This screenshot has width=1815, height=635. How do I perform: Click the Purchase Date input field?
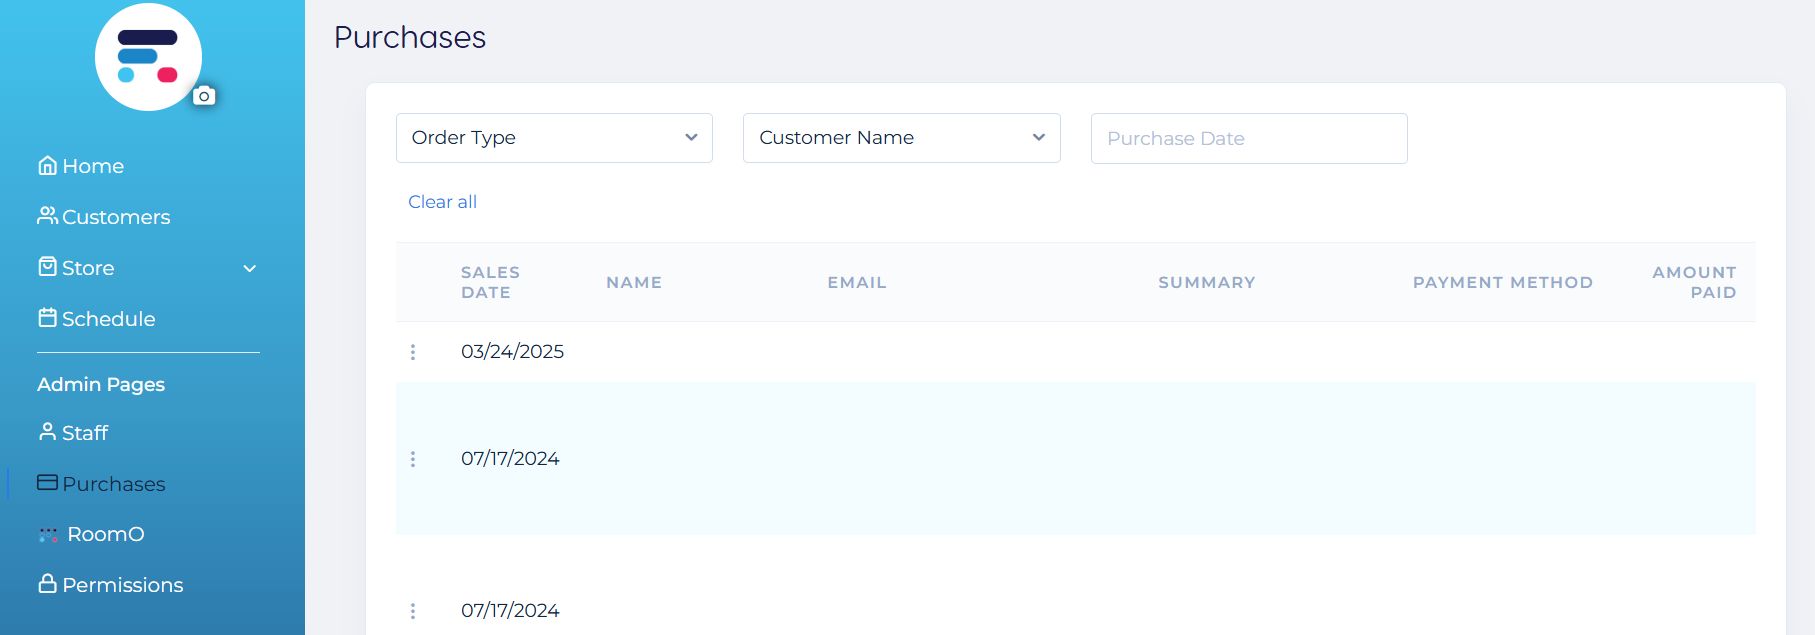point(1248,139)
